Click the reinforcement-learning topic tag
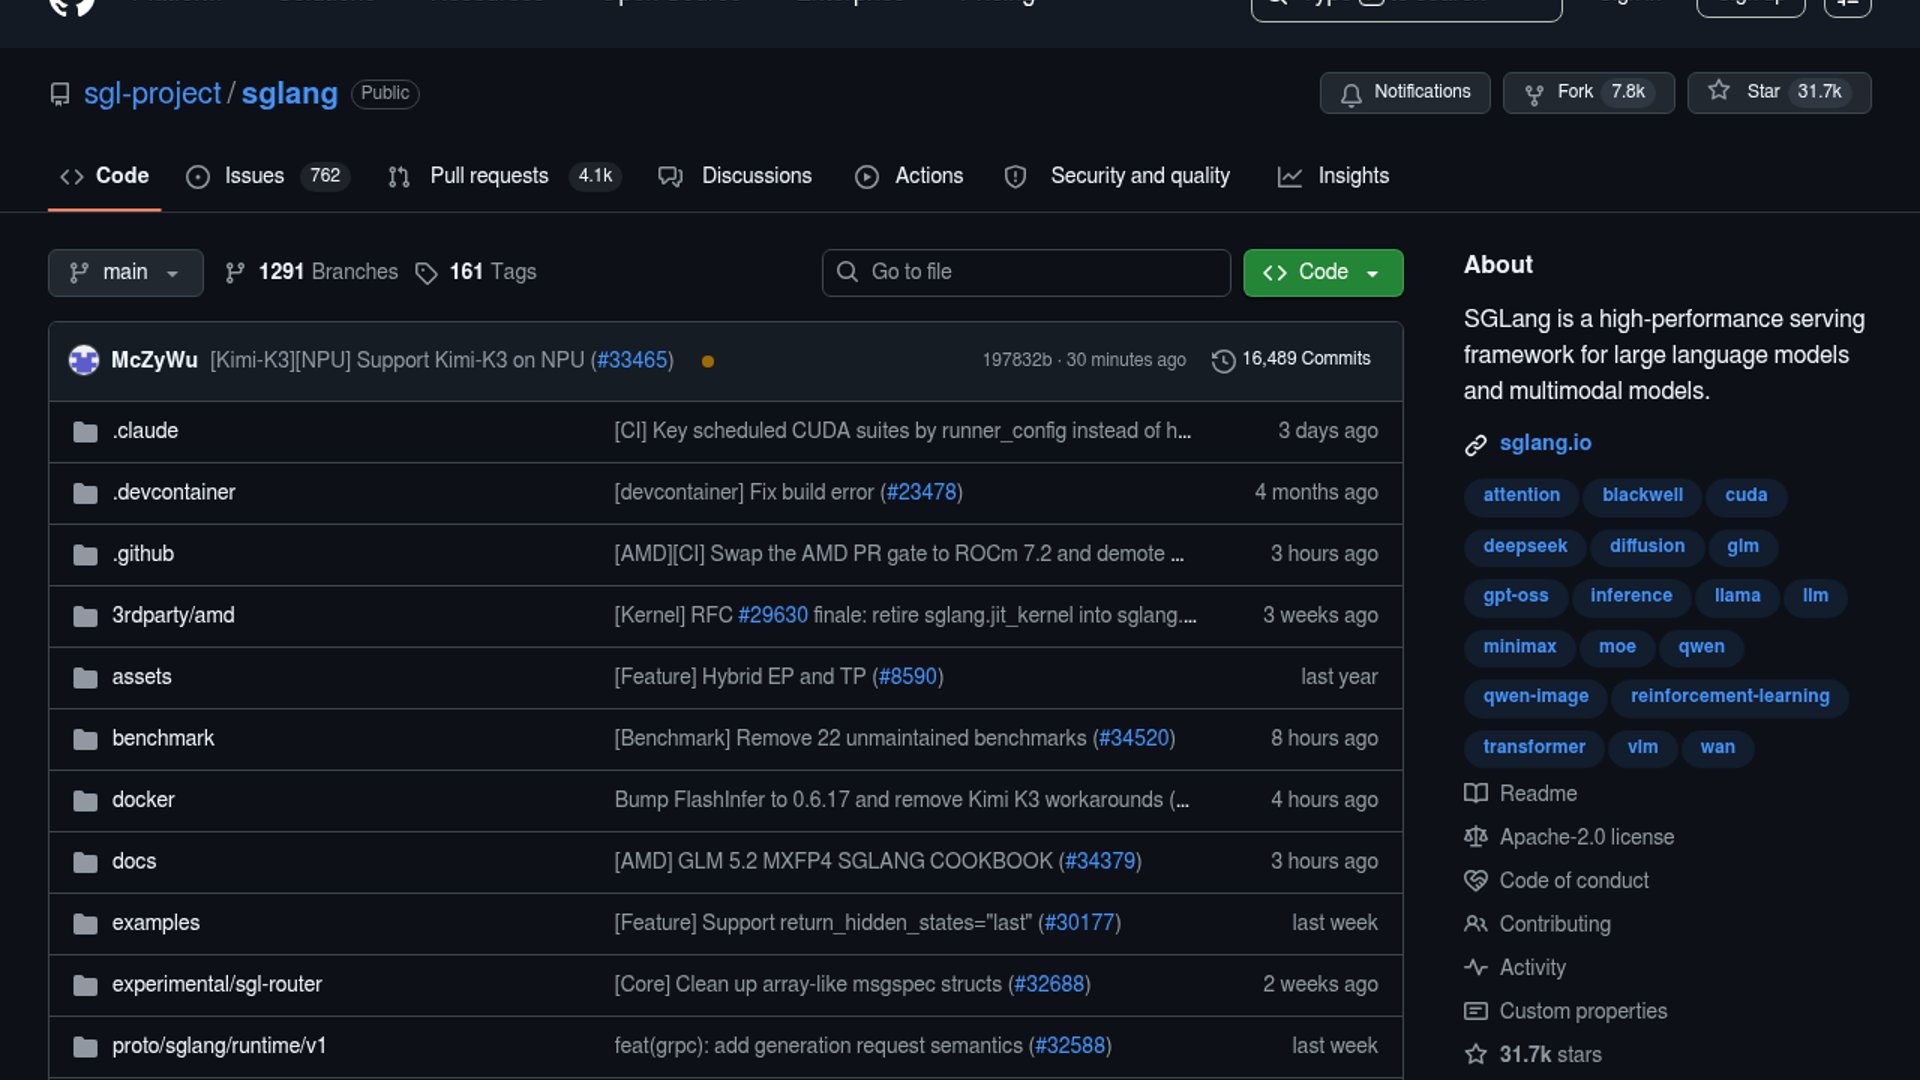Screen dimensions: 1920x1080 [1730, 696]
